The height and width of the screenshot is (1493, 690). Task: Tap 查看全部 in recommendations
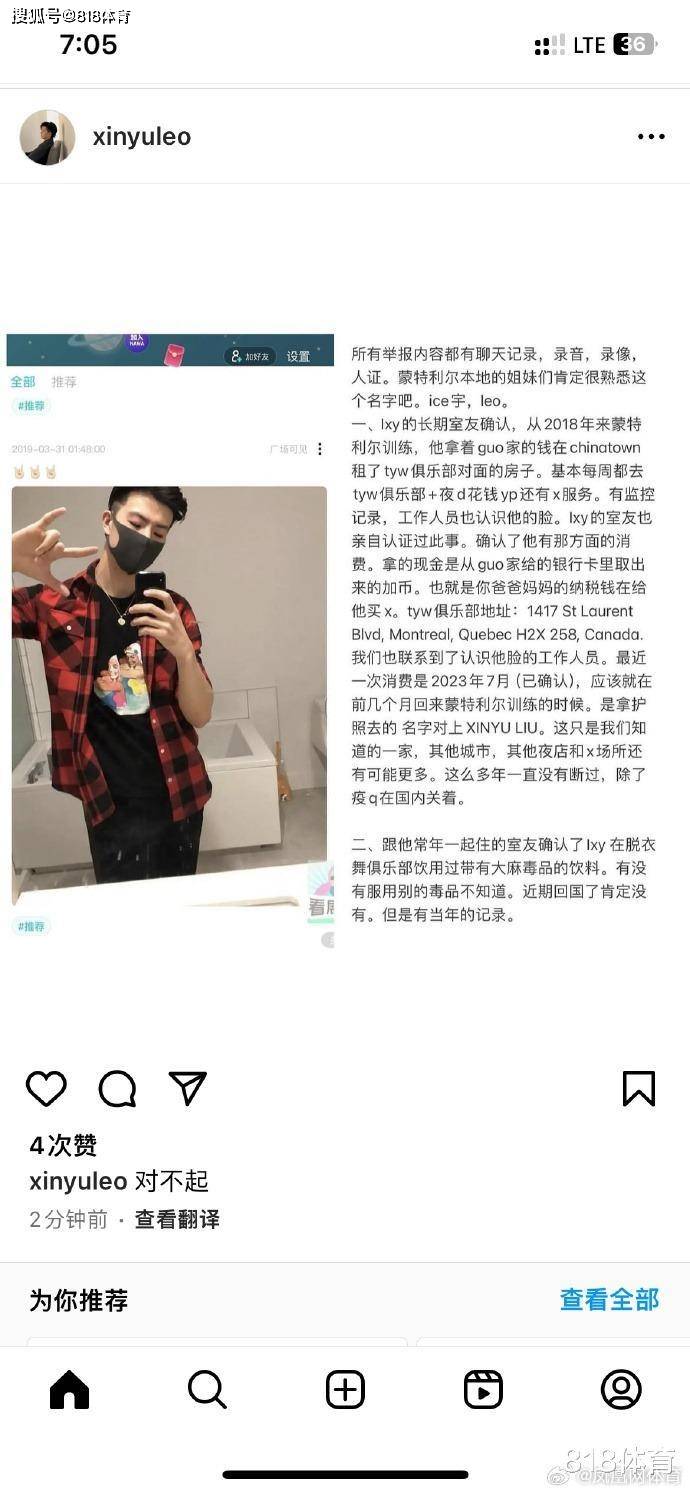pos(609,1299)
